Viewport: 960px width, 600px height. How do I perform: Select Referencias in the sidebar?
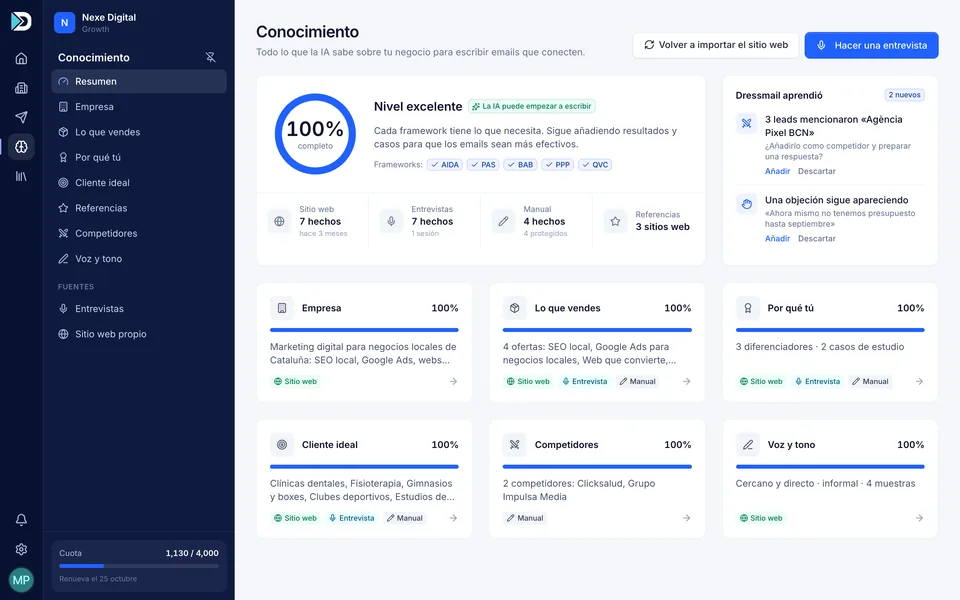click(x=139, y=208)
